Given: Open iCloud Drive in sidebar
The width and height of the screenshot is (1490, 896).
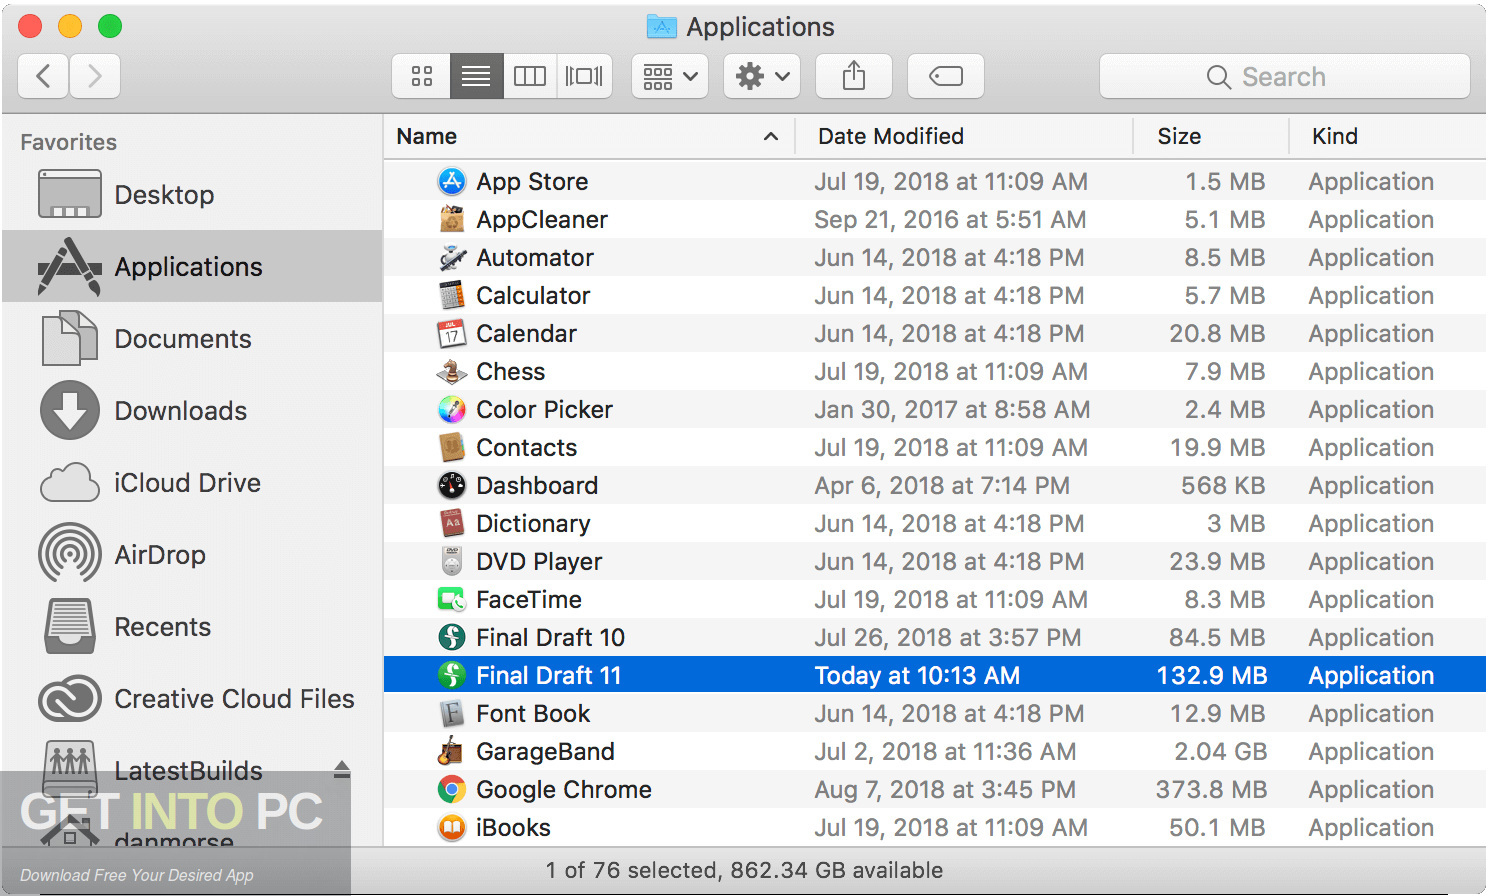Looking at the screenshot, I should coord(192,483).
